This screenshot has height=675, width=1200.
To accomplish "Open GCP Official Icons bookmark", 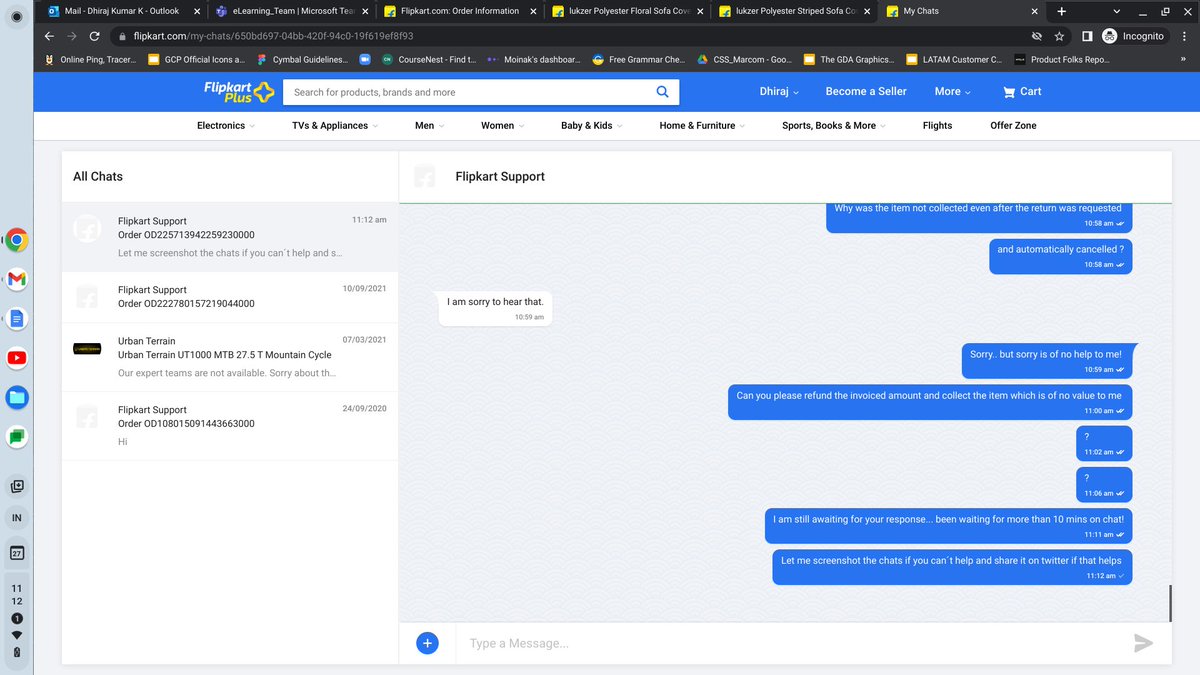I will click(195, 60).
